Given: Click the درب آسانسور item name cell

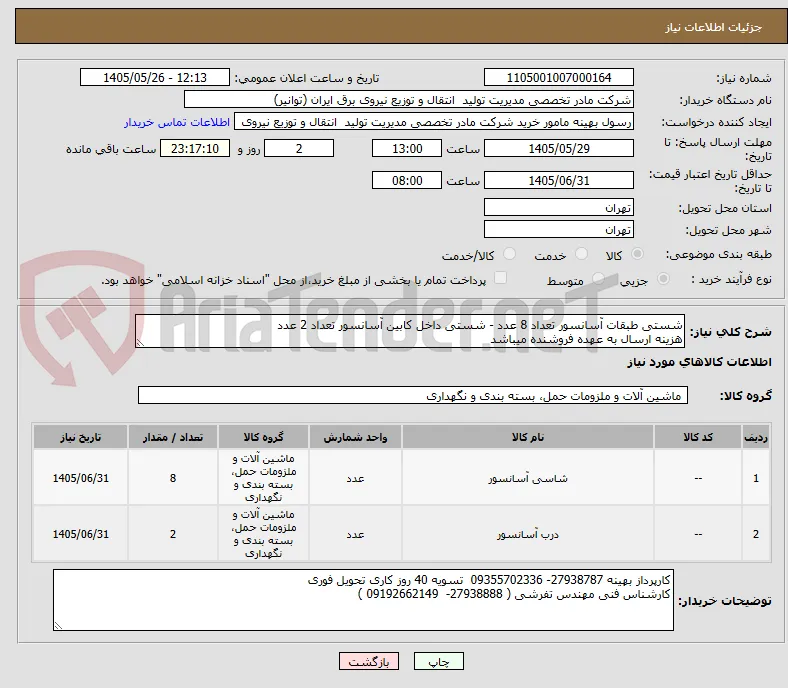Looking at the screenshot, I should pos(528,534).
